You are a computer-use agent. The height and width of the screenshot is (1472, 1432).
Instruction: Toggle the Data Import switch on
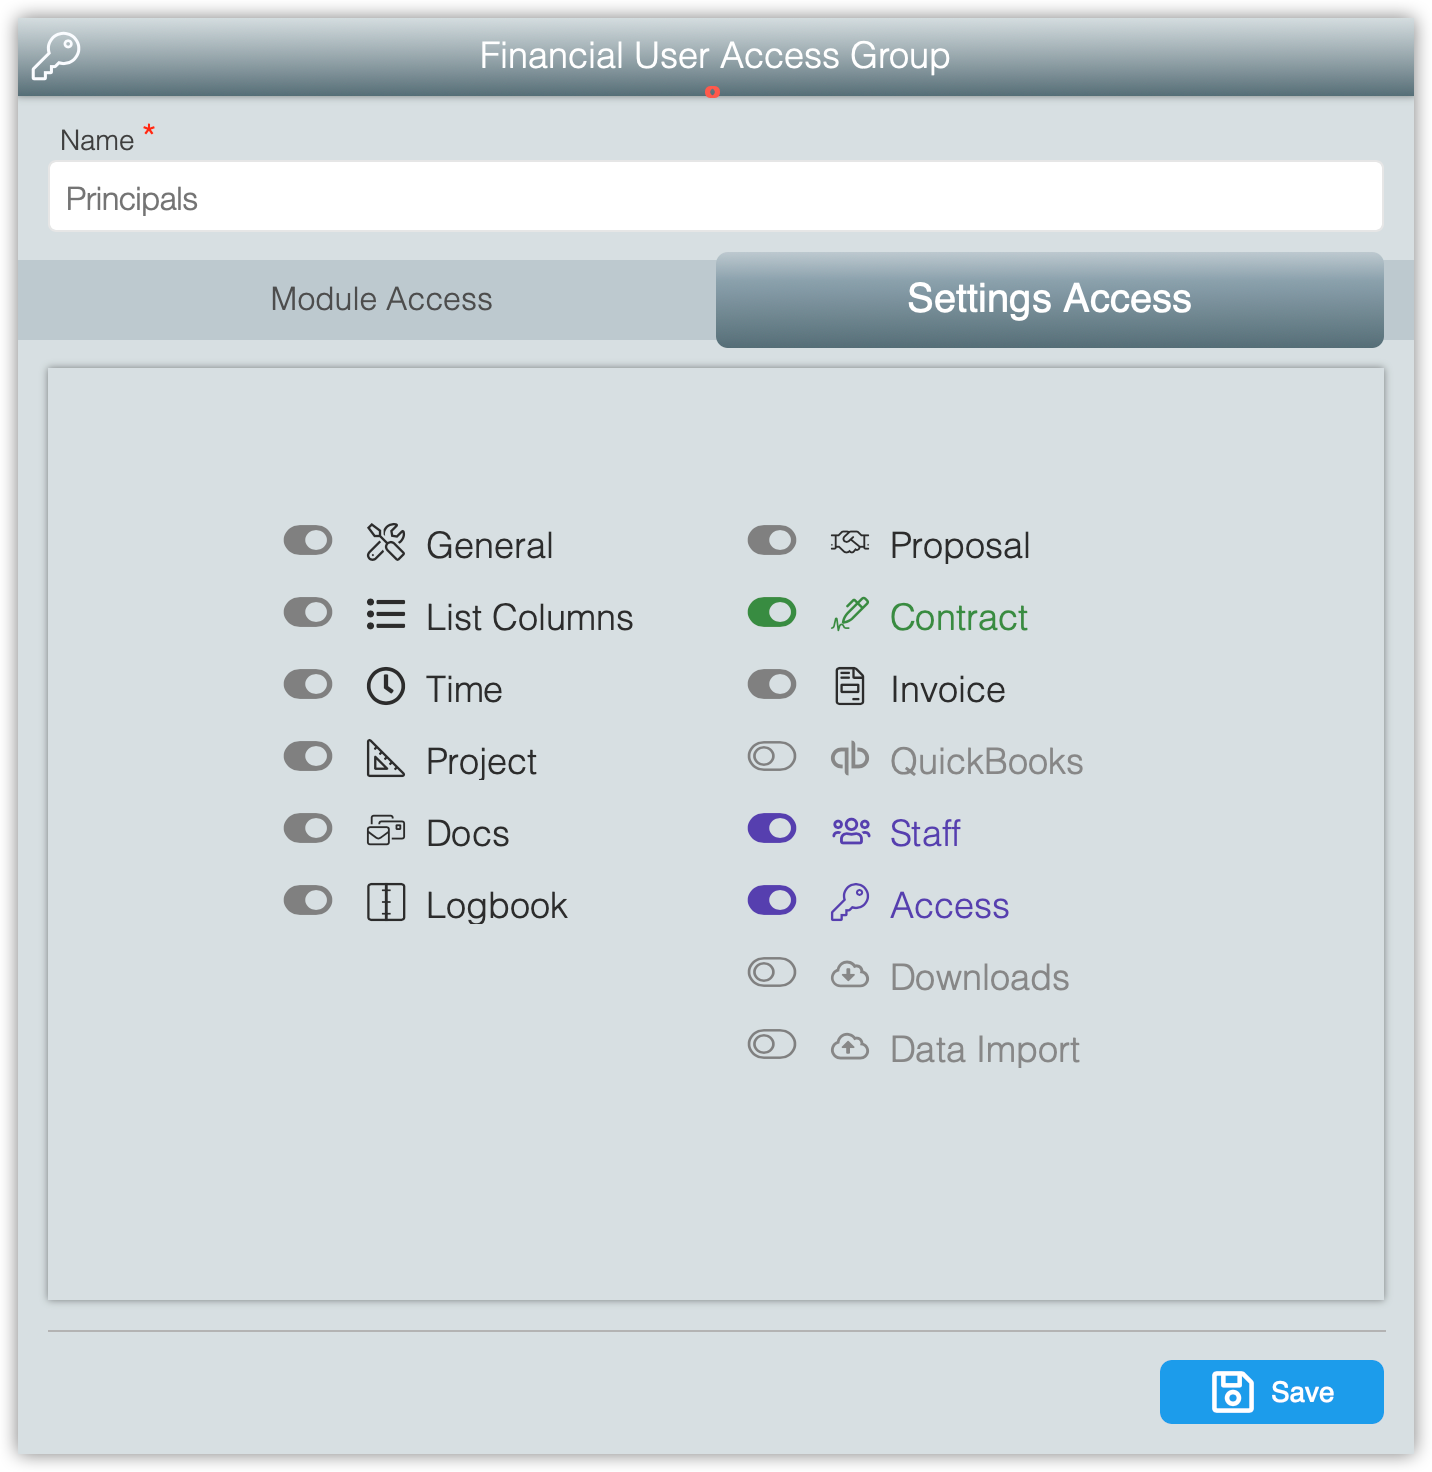[771, 1044]
